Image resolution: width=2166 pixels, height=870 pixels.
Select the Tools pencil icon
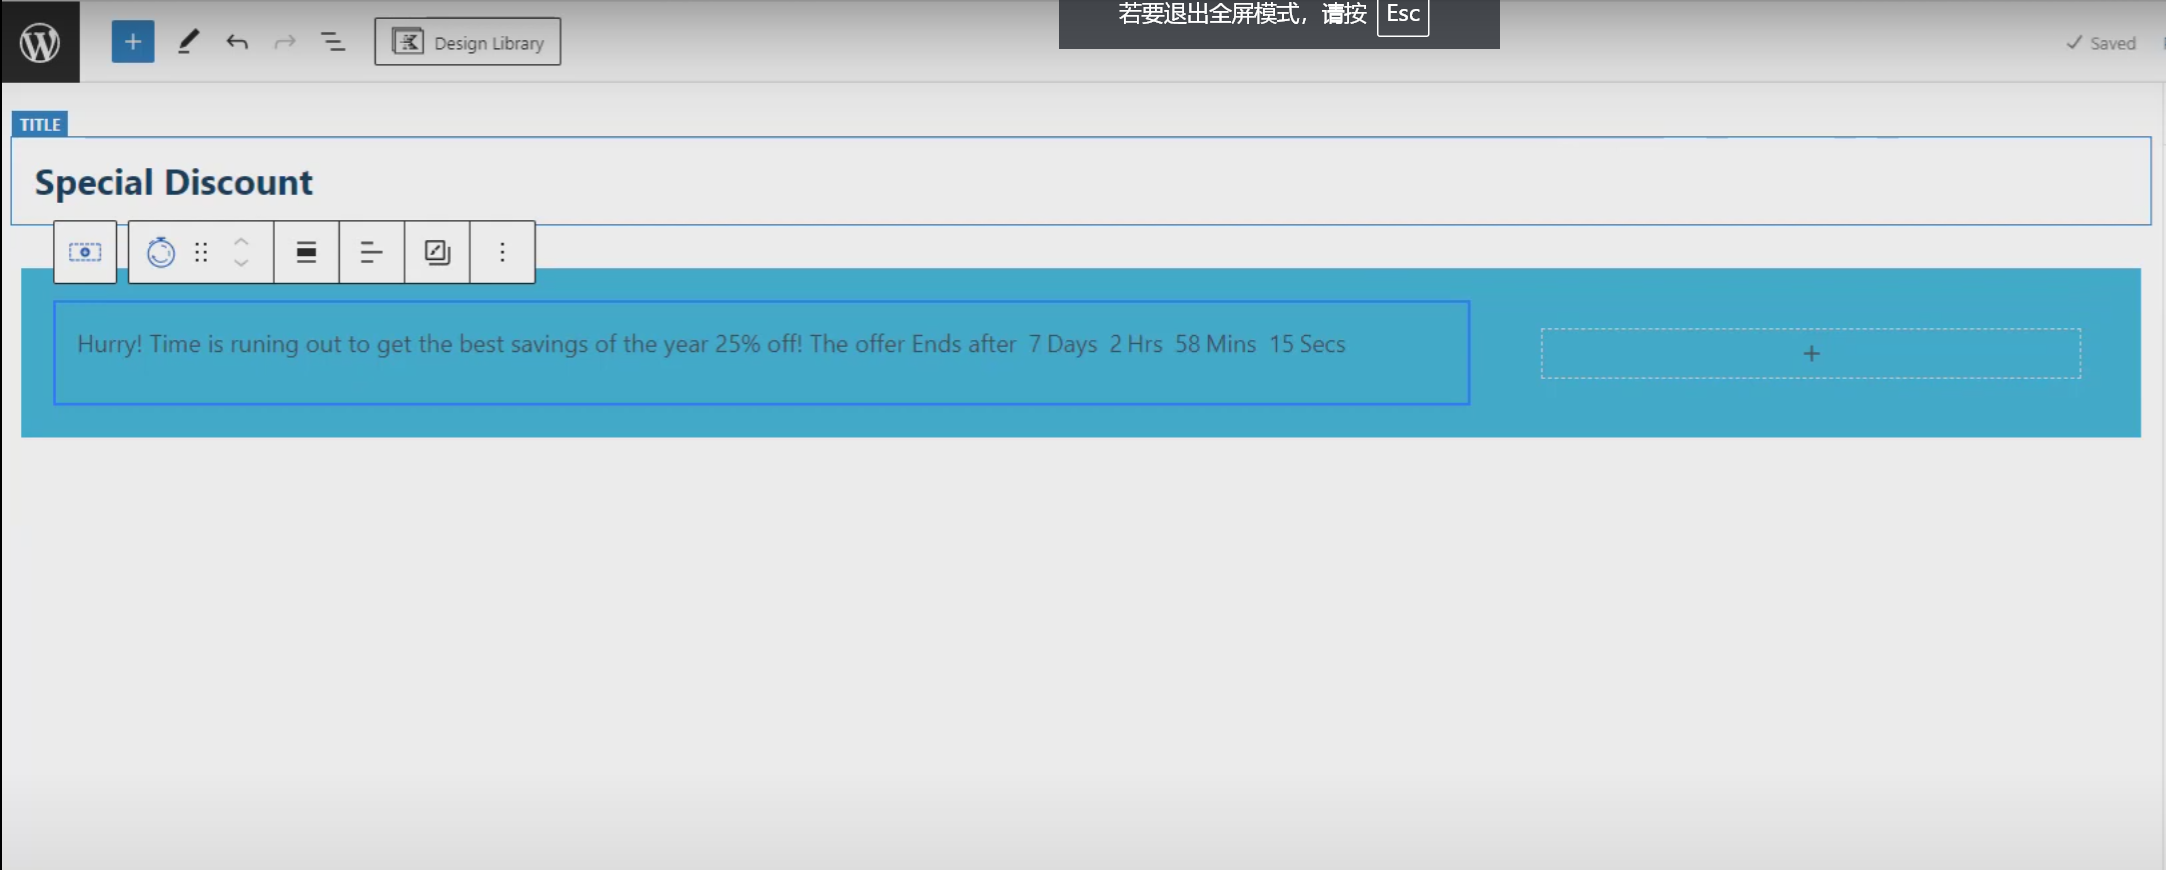(188, 42)
